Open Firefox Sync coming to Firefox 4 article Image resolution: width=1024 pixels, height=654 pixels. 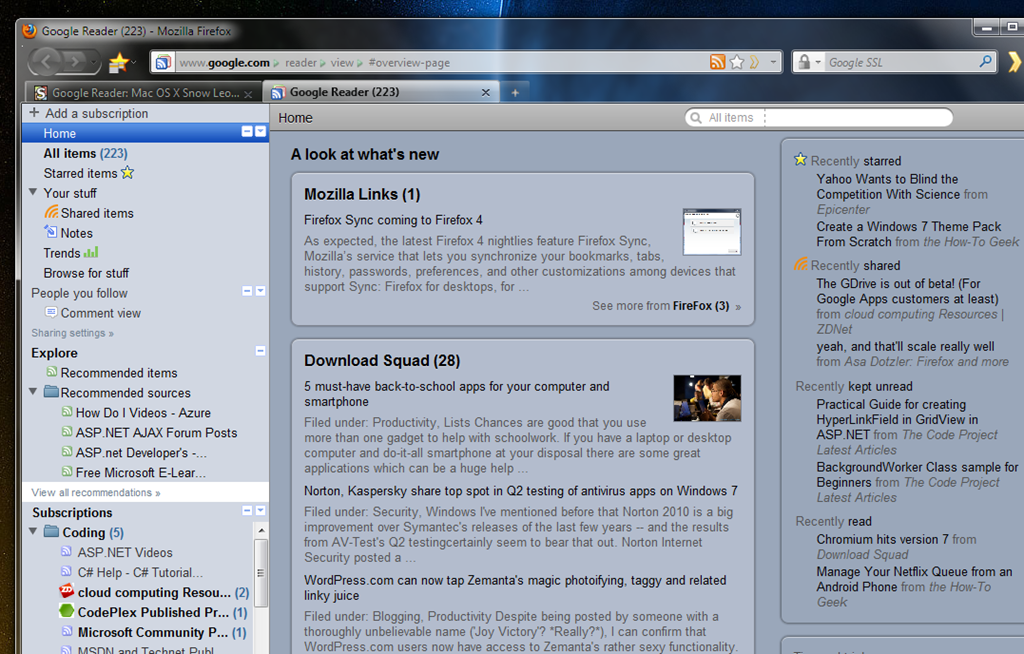[x=393, y=220]
